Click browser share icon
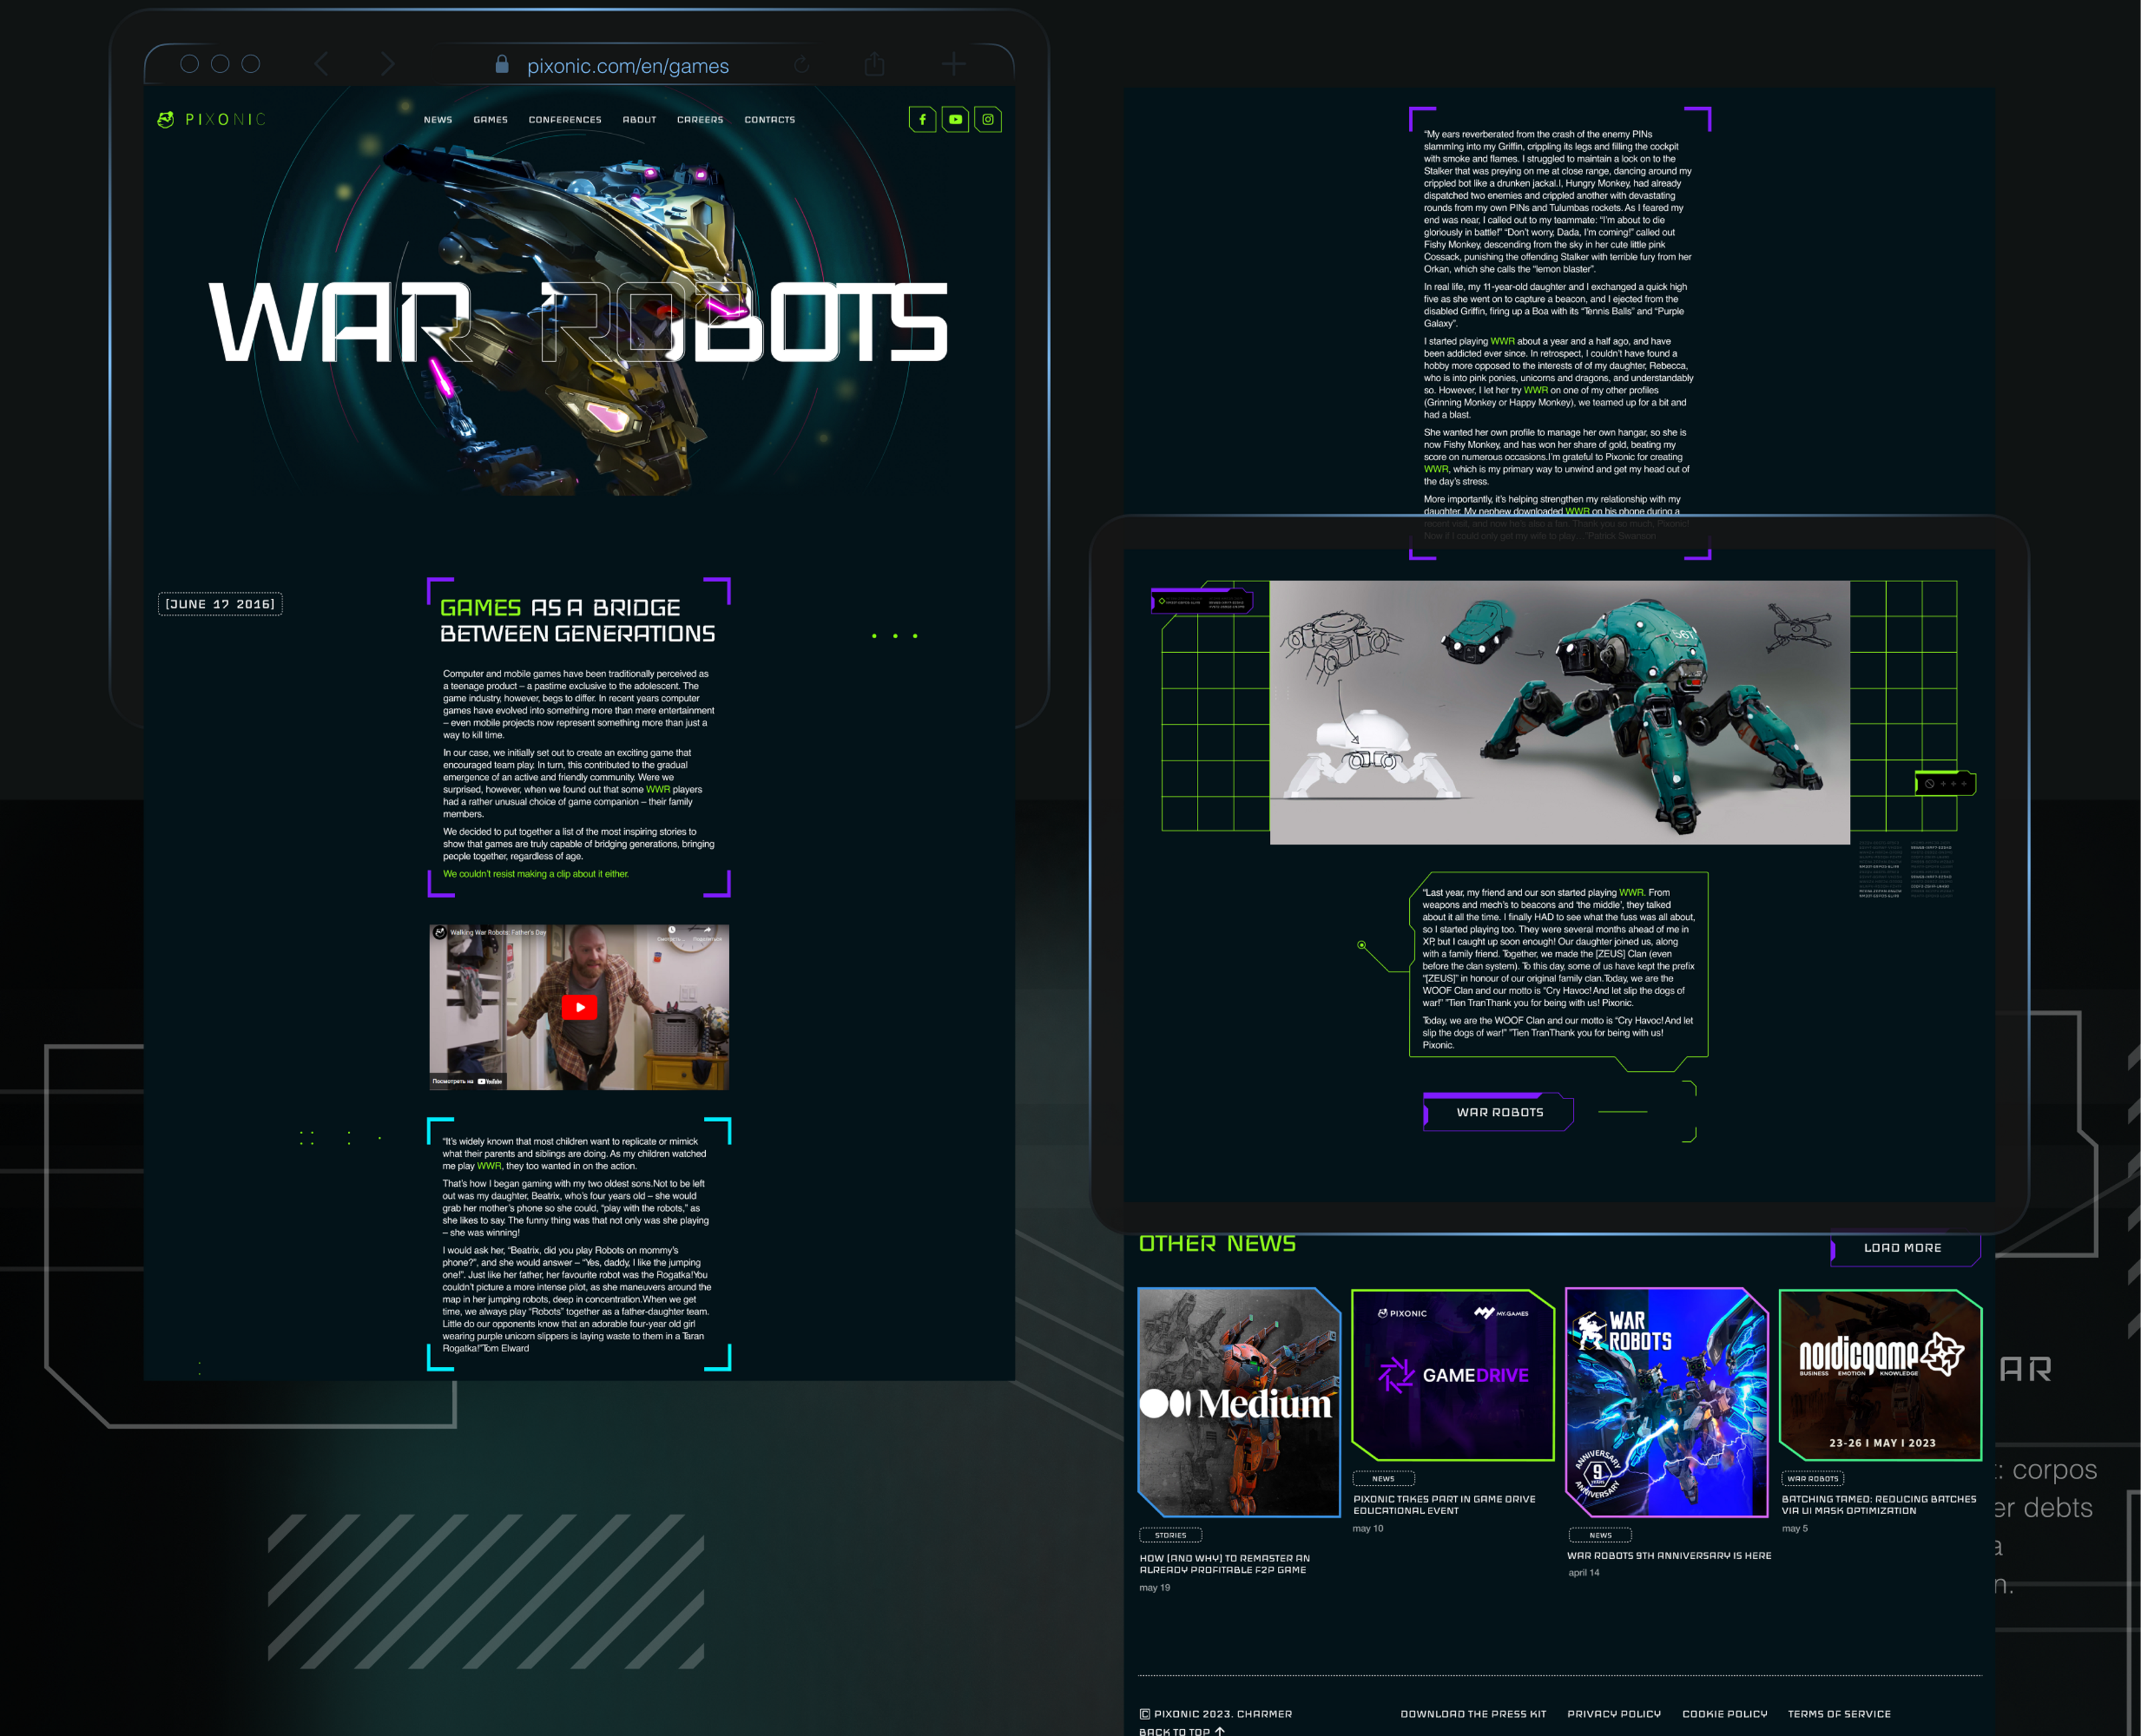 click(x=875, y=65)
